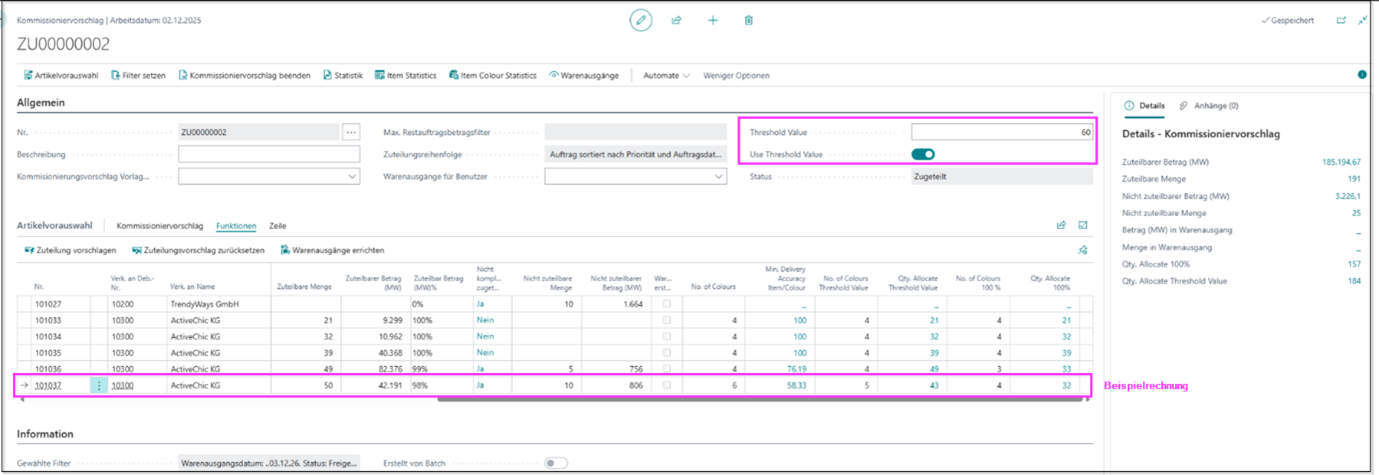Check the Warenausgang checkbox for row 101033
Image resolution: width=1379 pixels, height=475 pixels.
[x=667, y=319]
